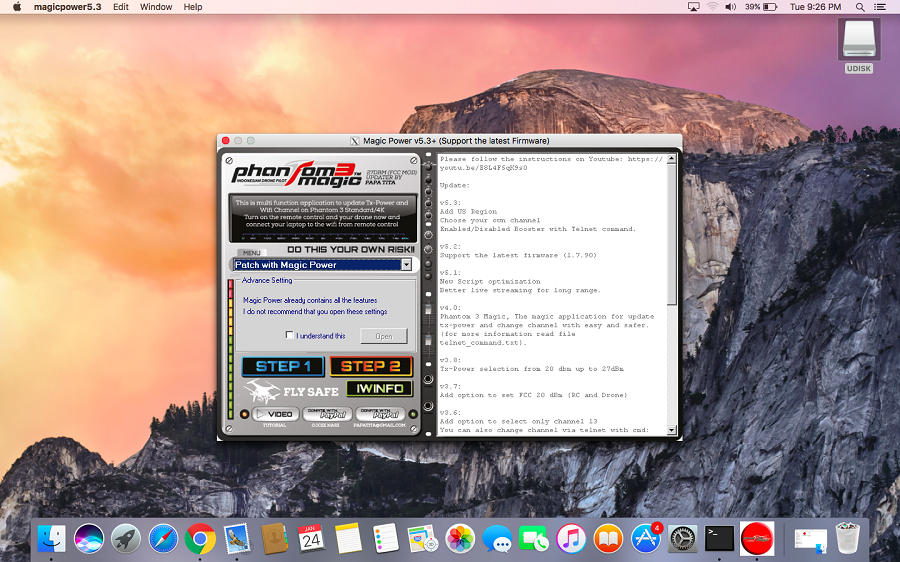
Task: Click the AirPlay display icon in menu bar
Action: click(x=693, y=7)
